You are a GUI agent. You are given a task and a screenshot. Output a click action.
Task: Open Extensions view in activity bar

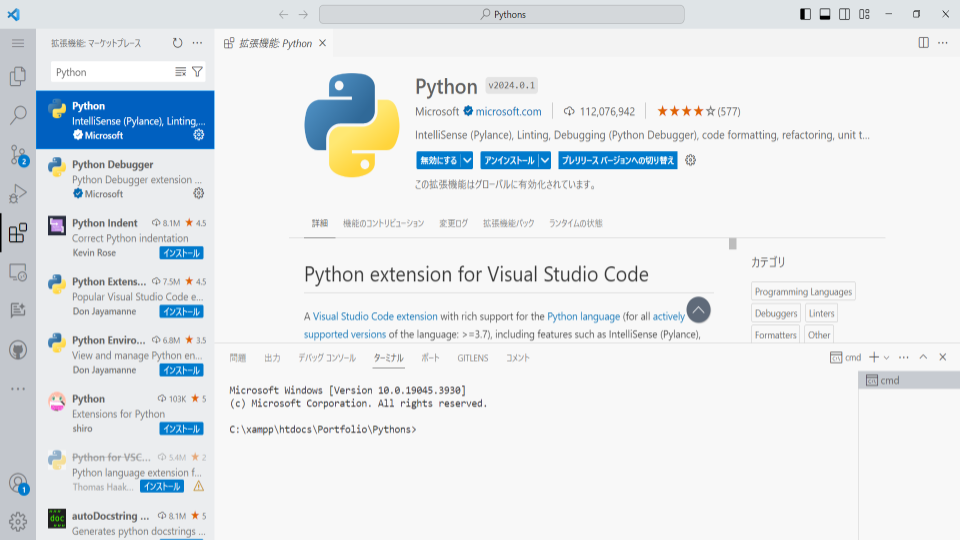(18, 233)
